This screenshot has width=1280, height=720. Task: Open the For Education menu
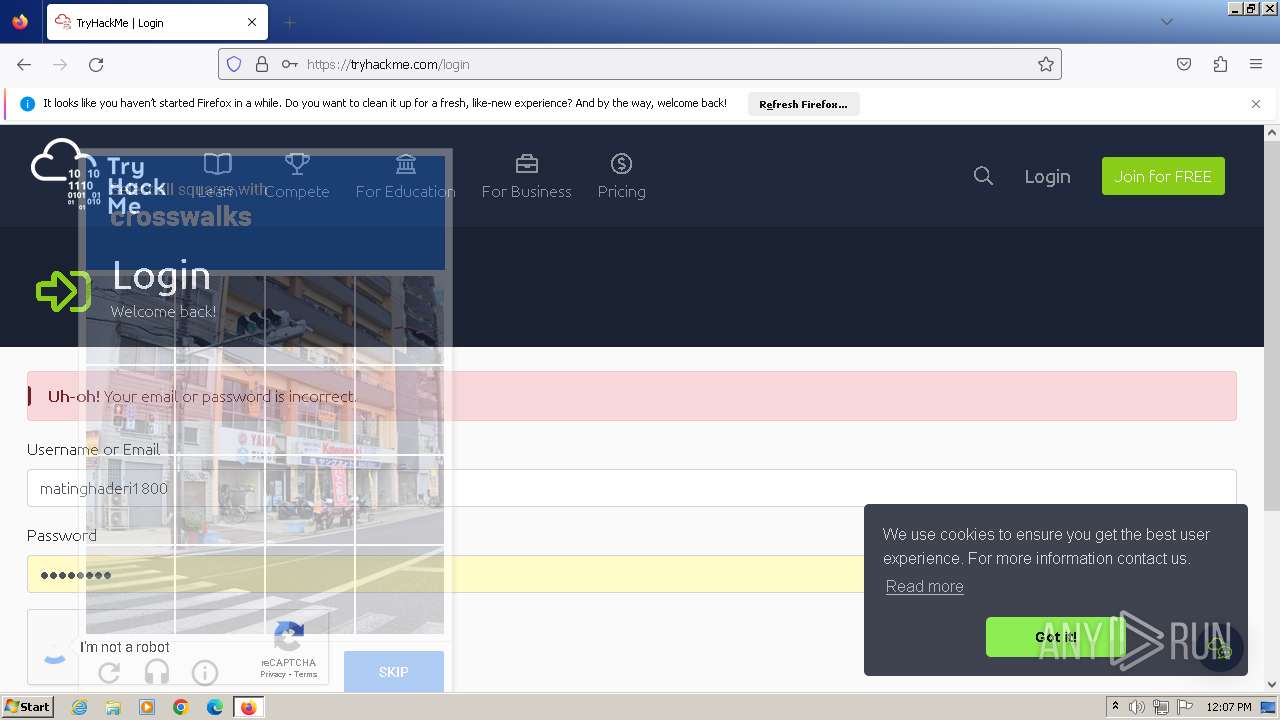point(405,176)
